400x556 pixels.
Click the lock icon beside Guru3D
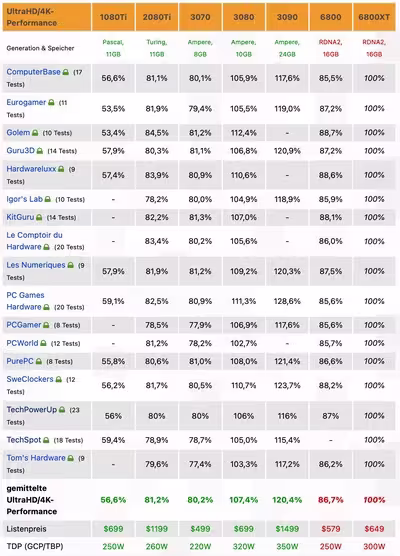(40, 151)
